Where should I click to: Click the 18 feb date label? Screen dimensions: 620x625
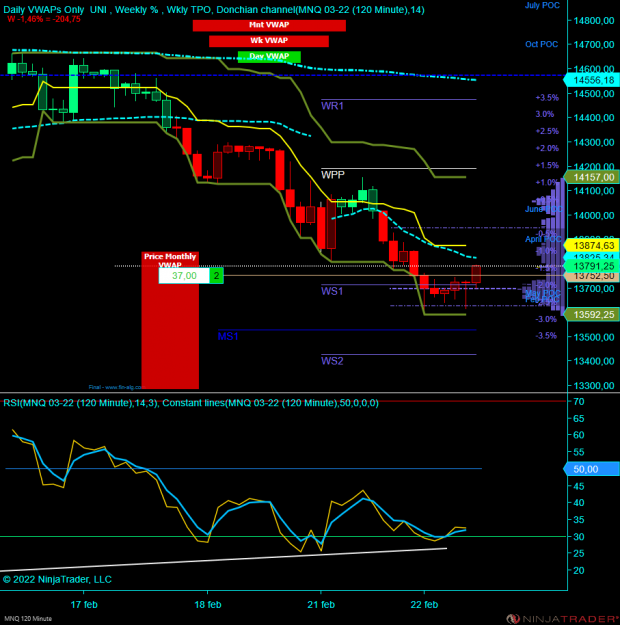pos(208,604)
